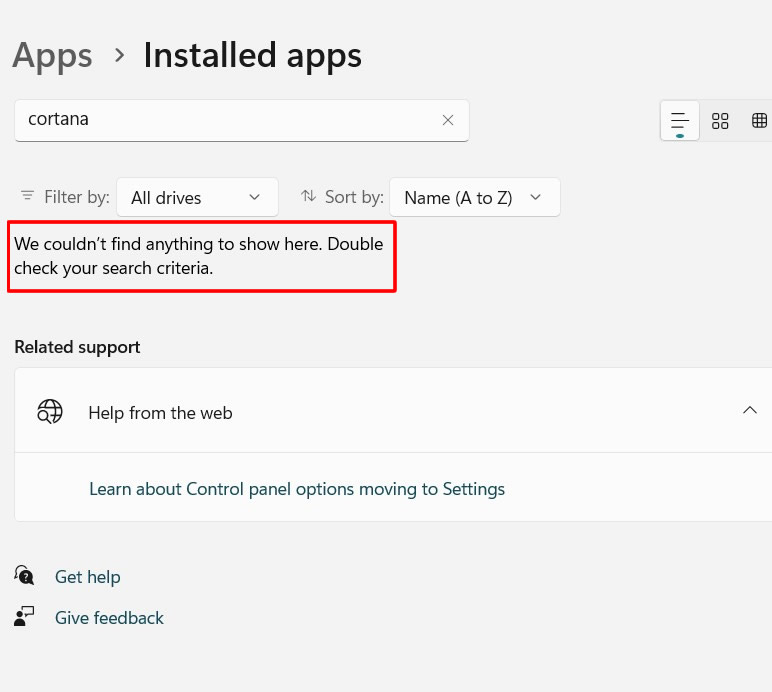
Task: Open the Get help link
Action: [87, 577]
